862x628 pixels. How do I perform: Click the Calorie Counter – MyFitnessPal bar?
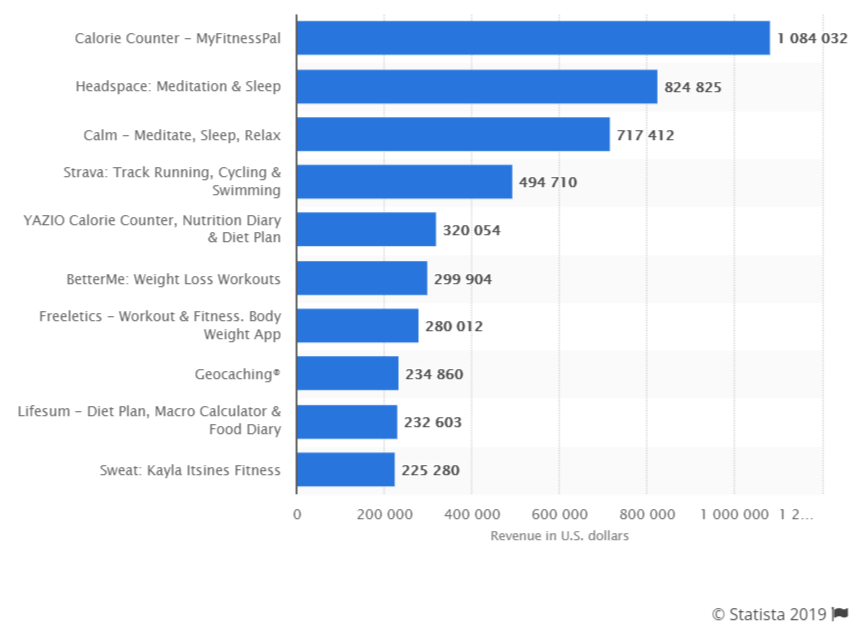533,38
